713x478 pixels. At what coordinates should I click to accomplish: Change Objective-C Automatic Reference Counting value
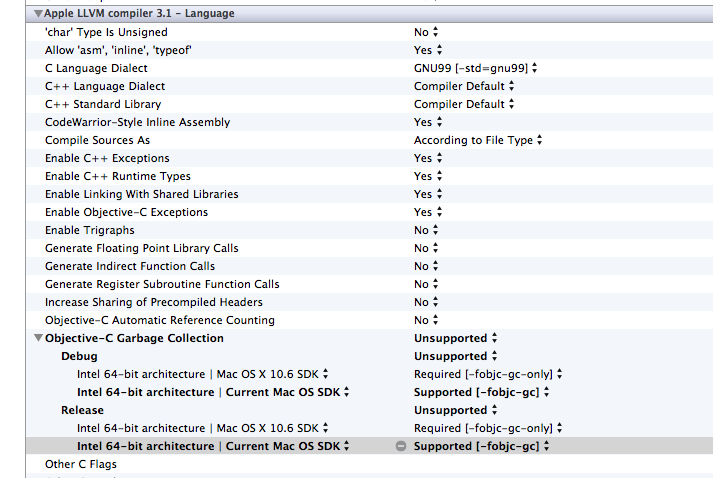pos(426,320)
